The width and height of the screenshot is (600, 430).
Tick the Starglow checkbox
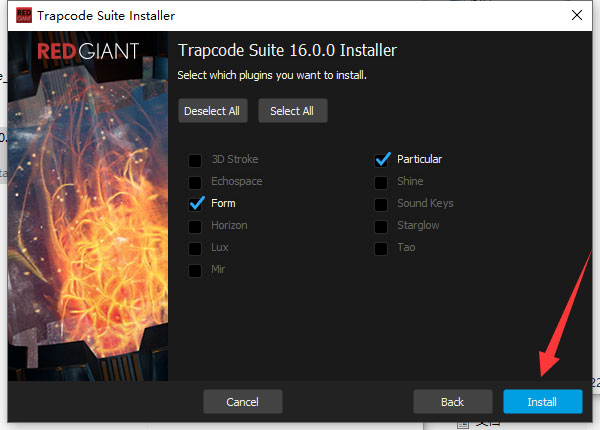(x=381, y=225)
